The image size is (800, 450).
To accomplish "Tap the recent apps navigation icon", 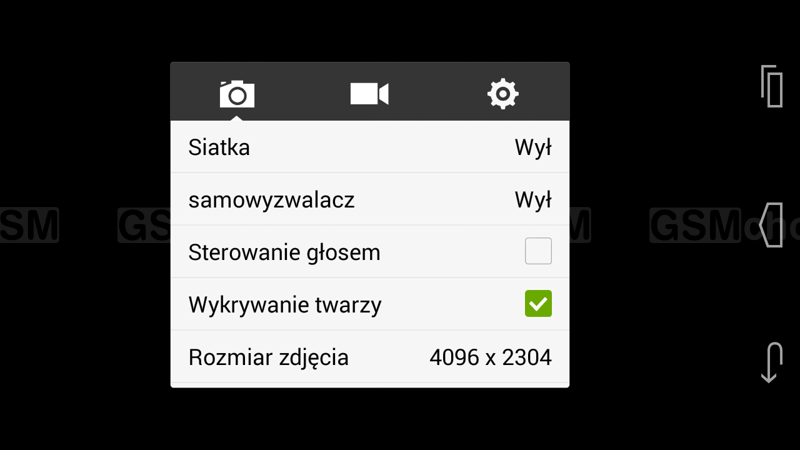I will pyautogui.click(x=772, y=86).
